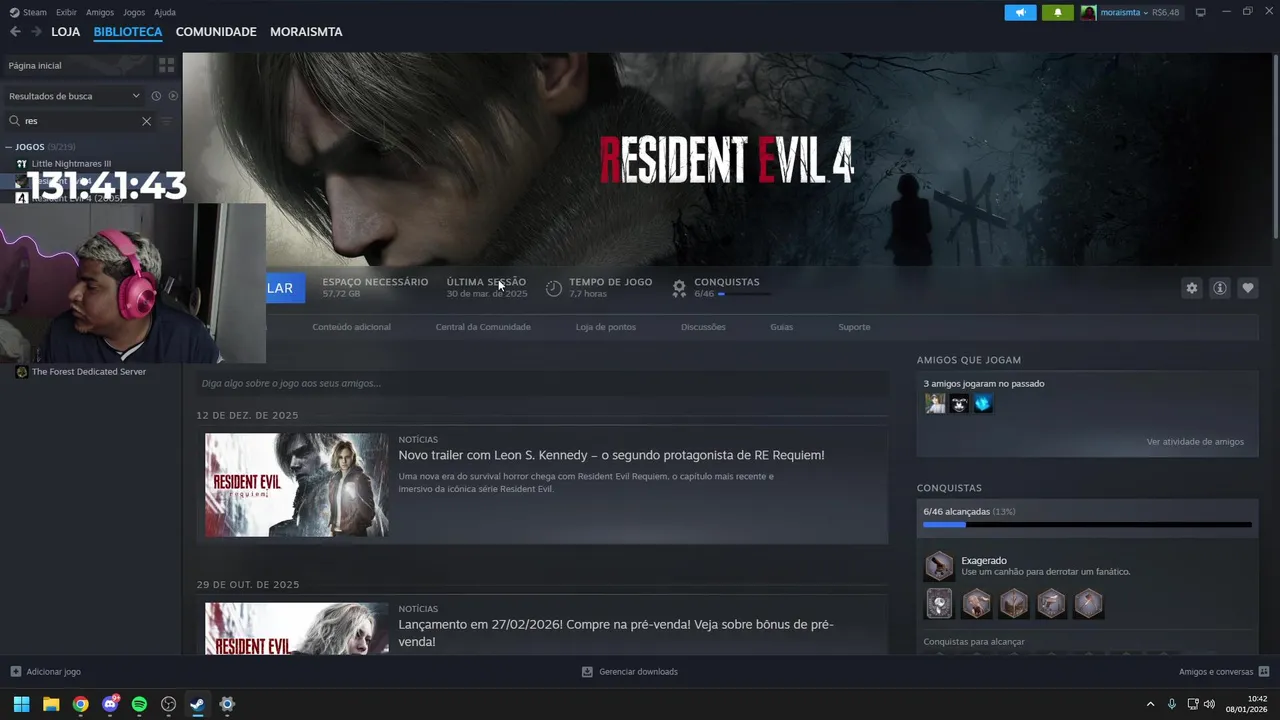Screen dimensions: 1280x720
Task: Go to MORAISMTA profile tab
Action: [306, 32]
